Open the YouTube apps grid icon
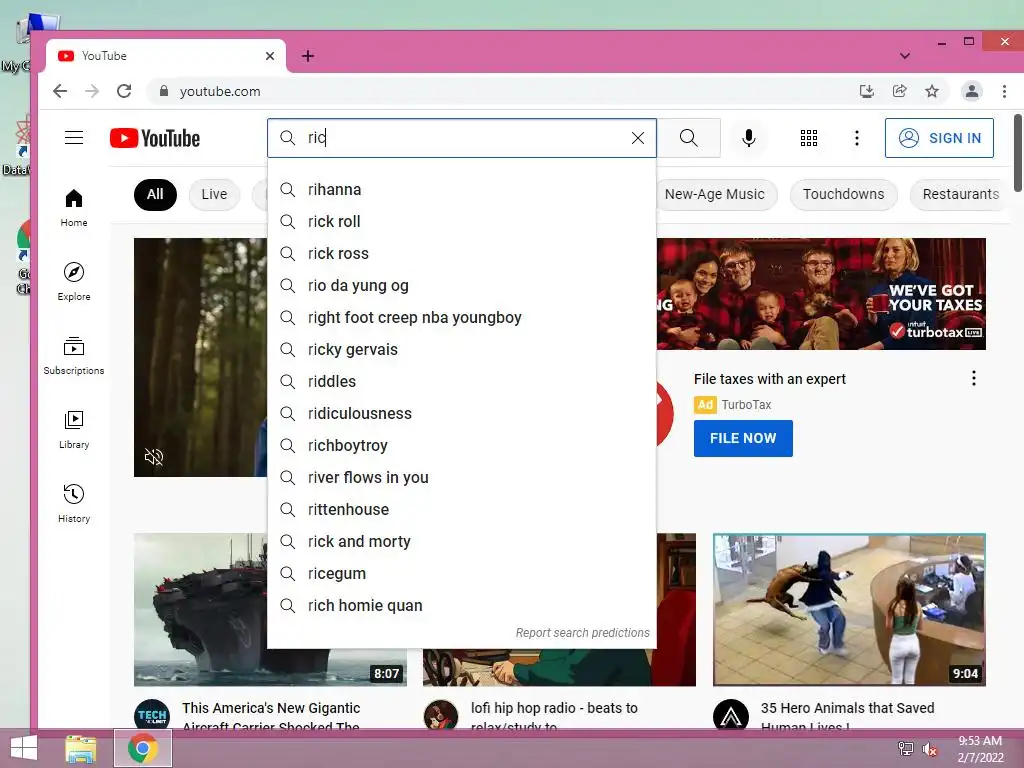1024x768 pixels. coord(808,138)
